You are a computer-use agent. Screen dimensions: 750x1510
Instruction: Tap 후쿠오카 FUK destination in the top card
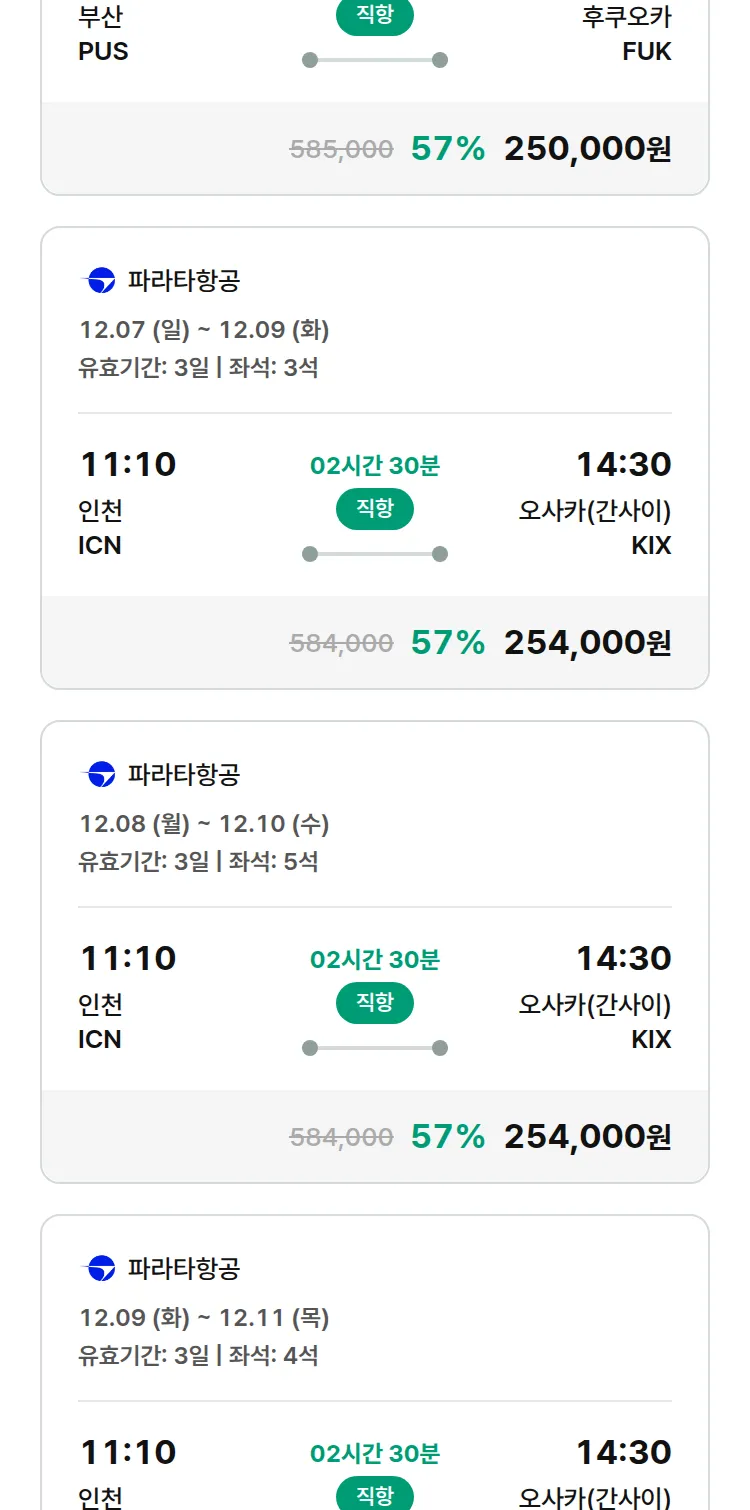tap(627, 34)
